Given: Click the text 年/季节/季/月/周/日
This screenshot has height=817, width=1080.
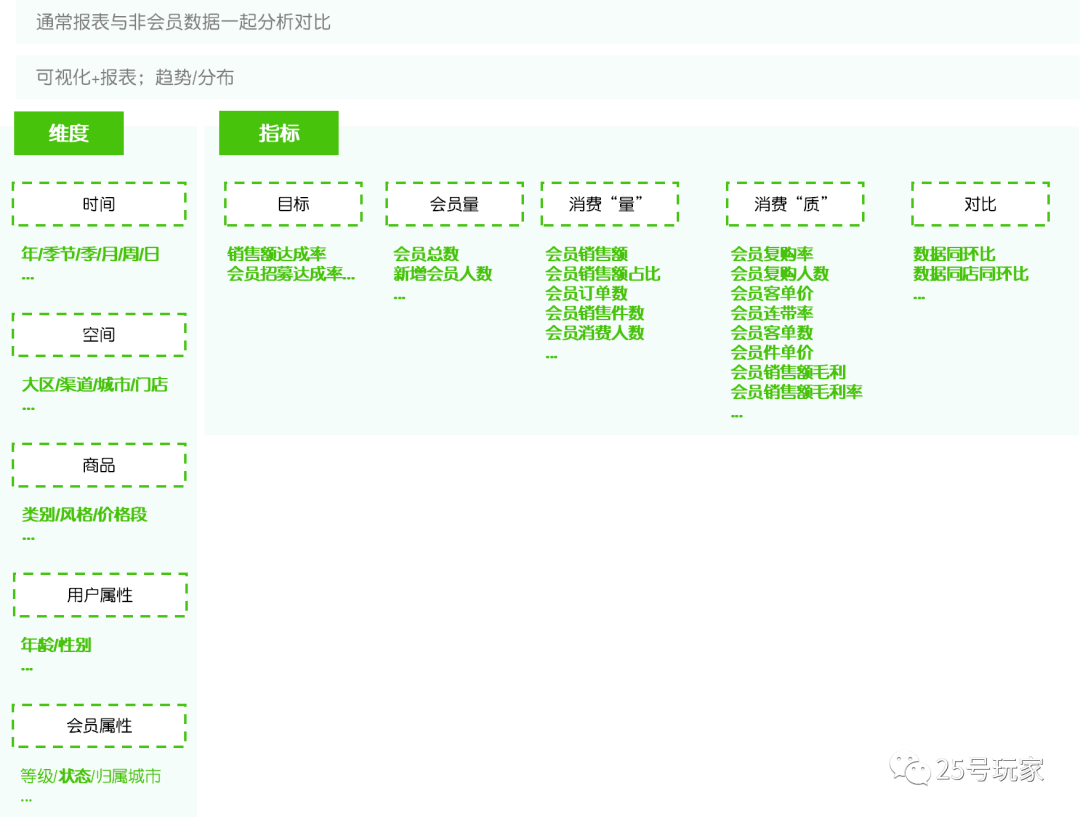Looking at the screenshot, I should tap(90, 254).
